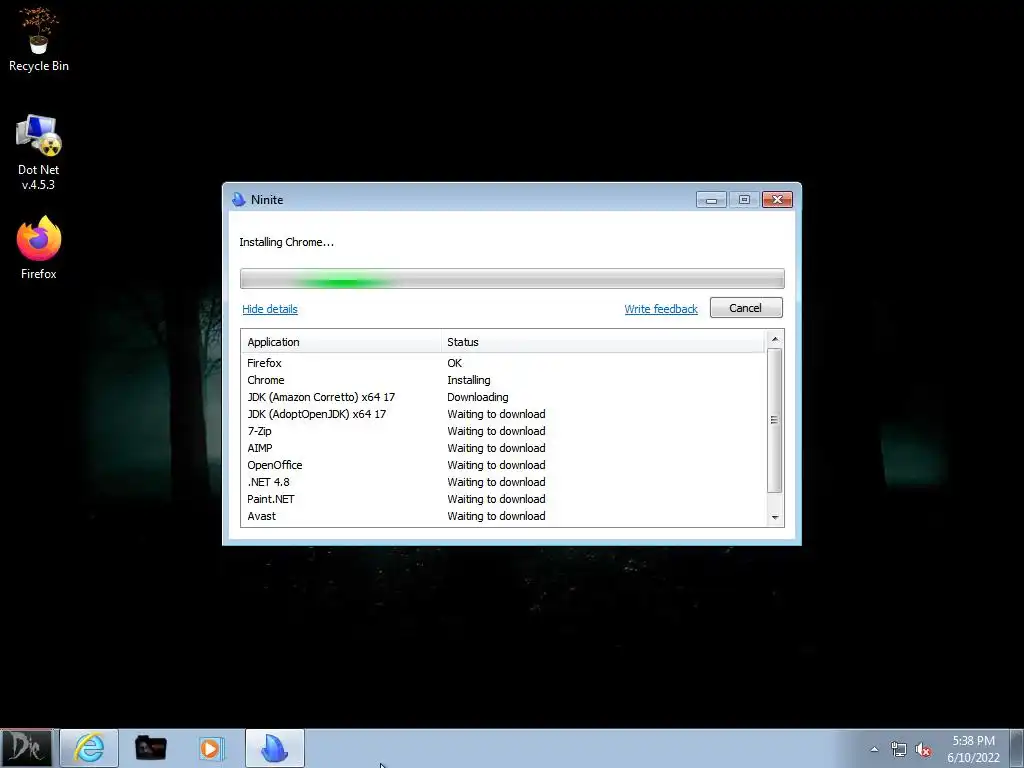Select the Paint.NET row

coord(503,499)
